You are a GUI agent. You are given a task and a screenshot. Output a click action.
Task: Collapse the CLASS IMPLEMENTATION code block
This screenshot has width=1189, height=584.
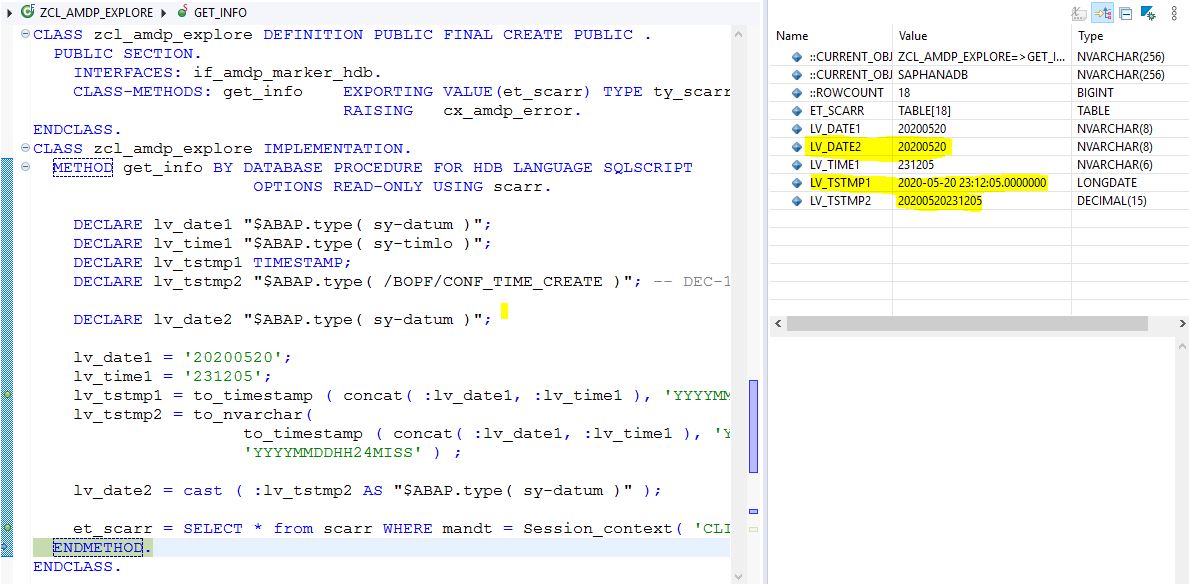(x=25, y=149)
